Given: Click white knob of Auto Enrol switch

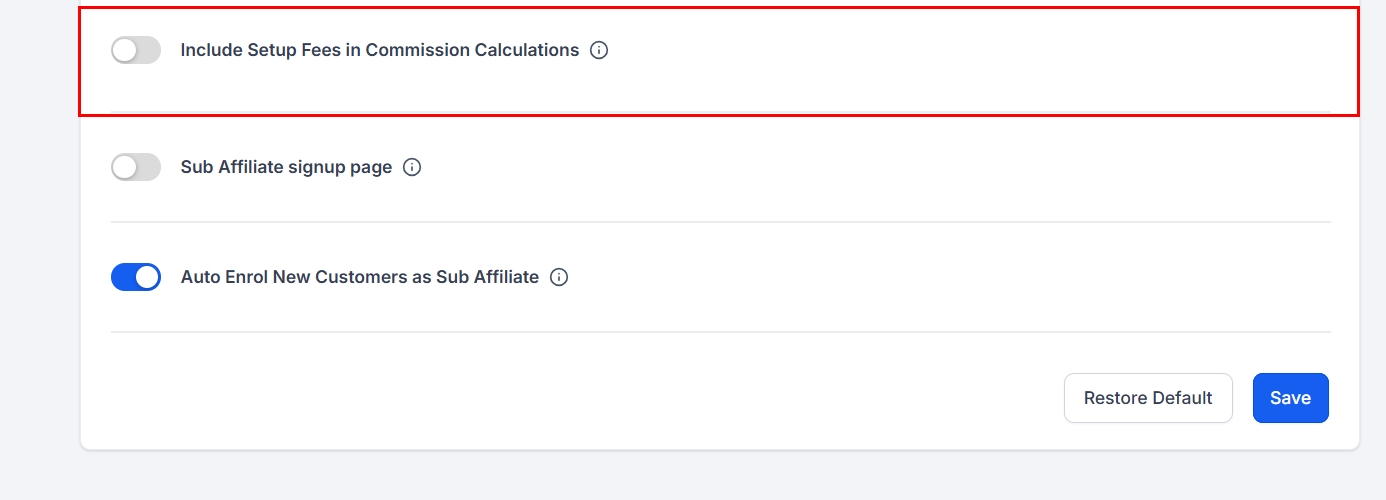Looking at the screenshot, I should coord(147,277).
